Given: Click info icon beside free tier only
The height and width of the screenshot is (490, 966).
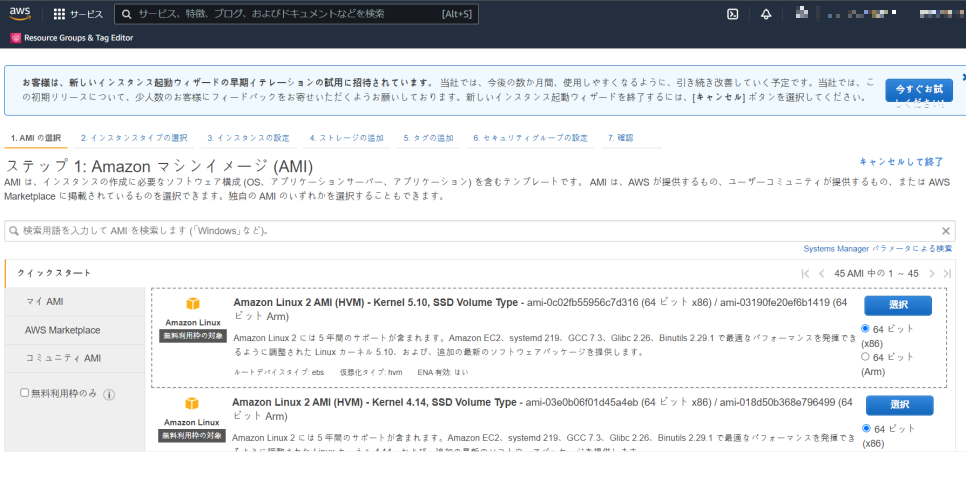Looking at the screenshot, I should 109,394.
